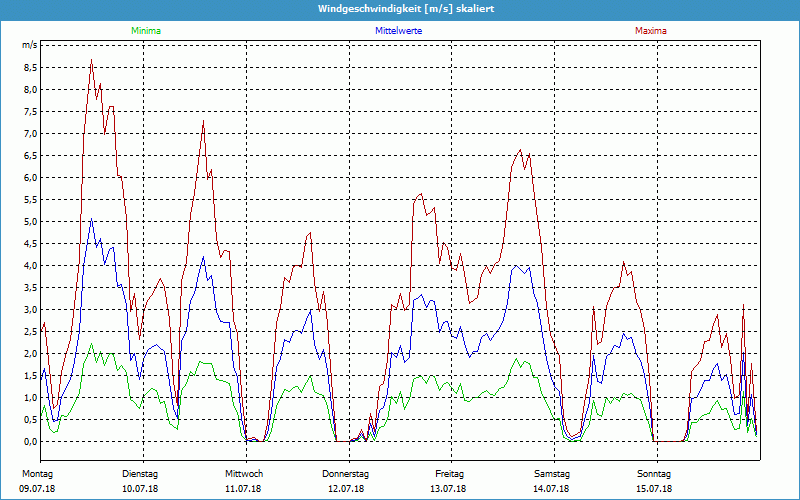Click the red Maxima peak on Monday

(x=91, y=60)
